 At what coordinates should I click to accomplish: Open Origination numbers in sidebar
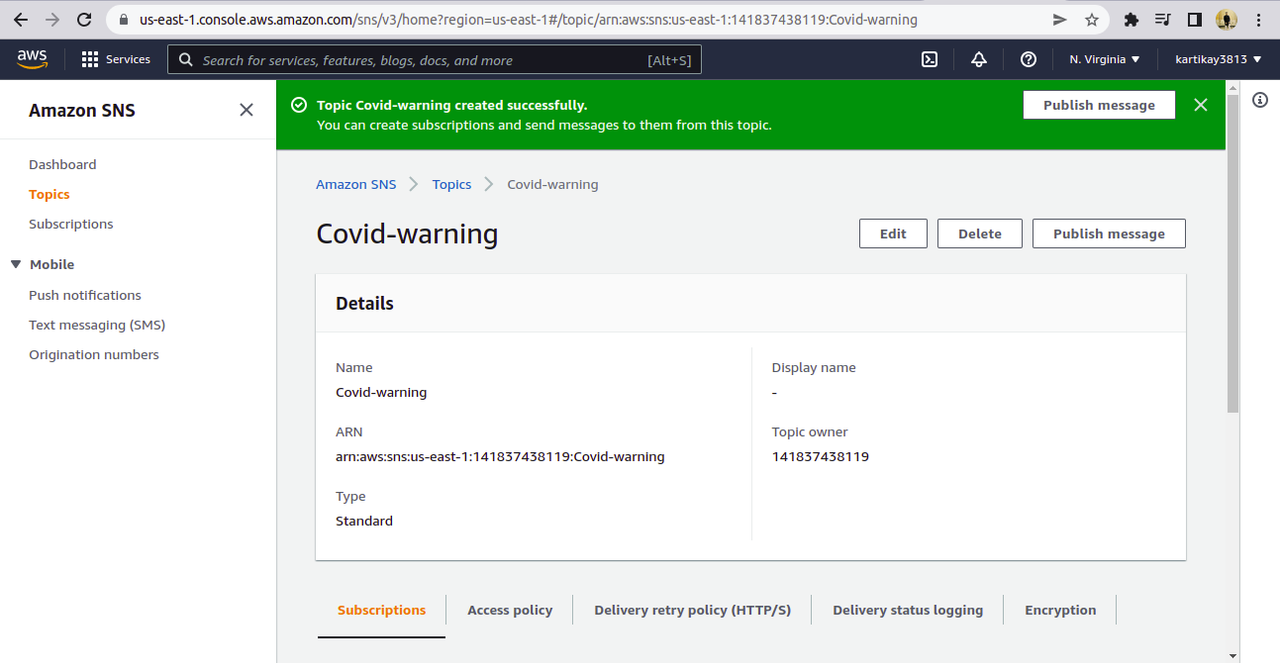[94, 355]
